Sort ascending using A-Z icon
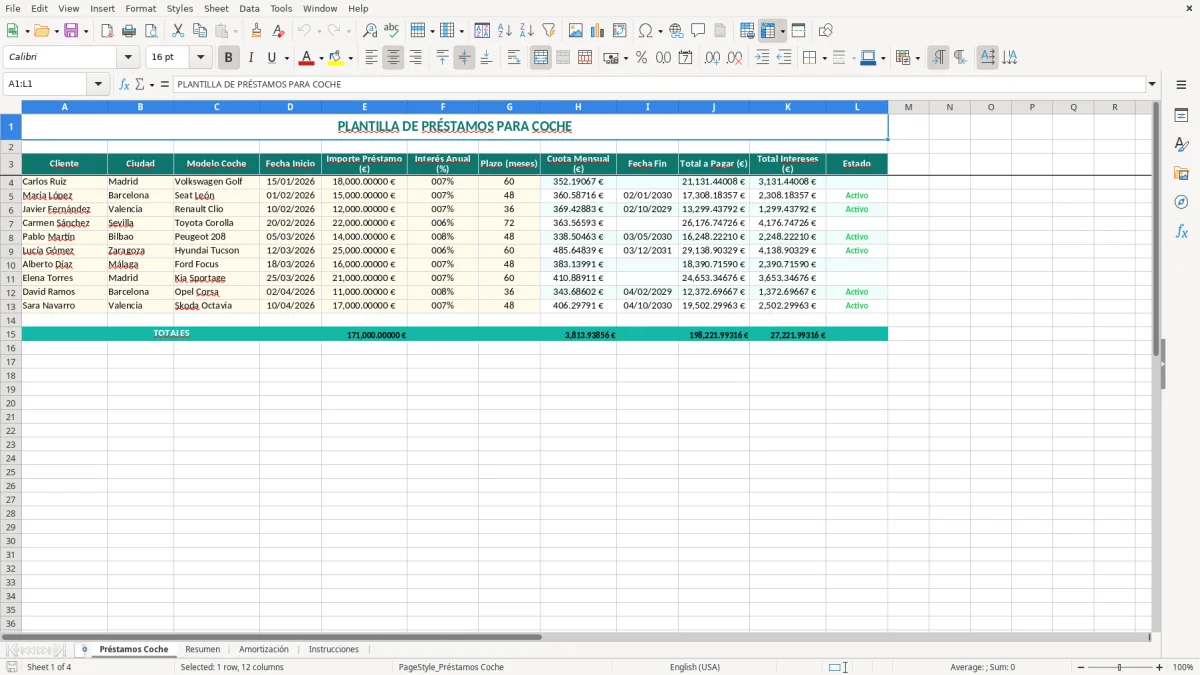The image size is (1200, 675). point(505,31)
